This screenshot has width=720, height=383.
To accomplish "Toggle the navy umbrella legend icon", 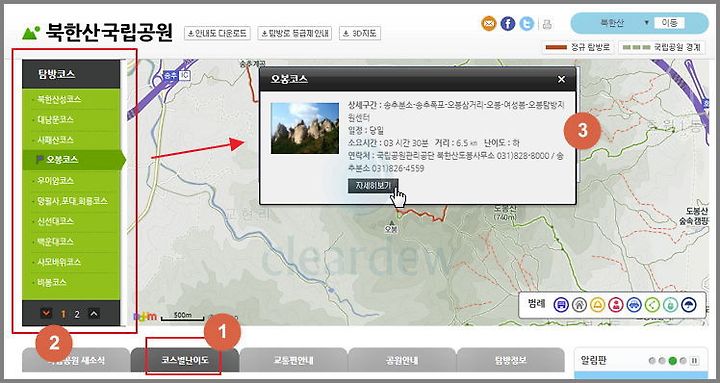I will (689, 304).
